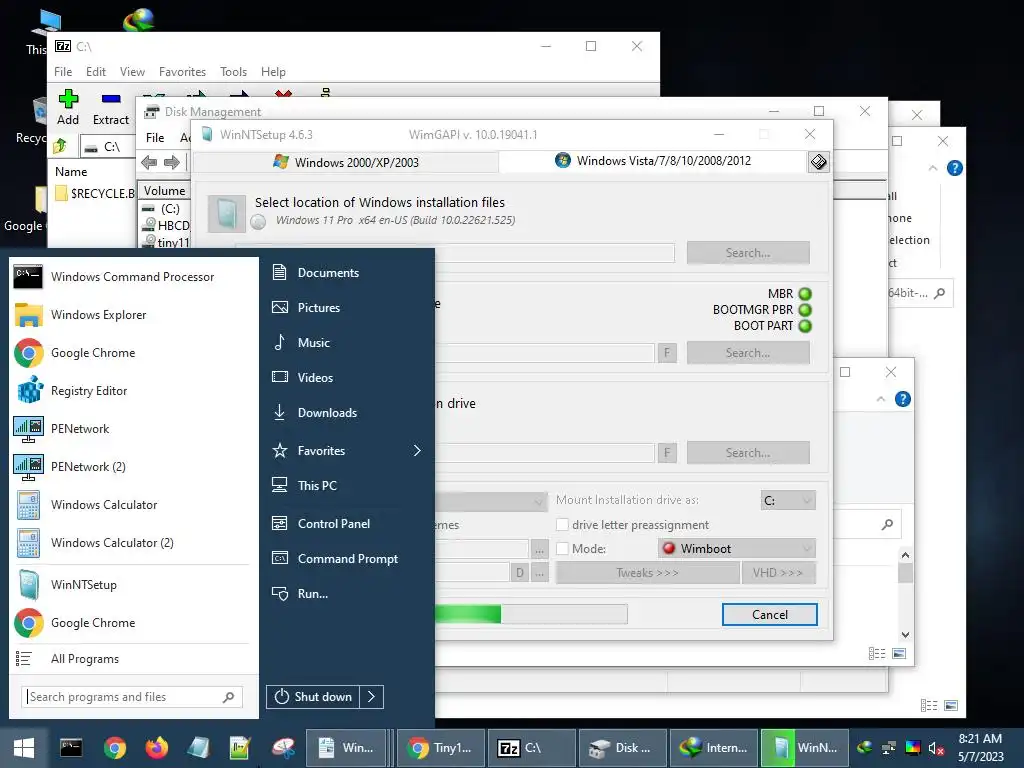Click Search... for installation files location

click(x=748, y=253)
